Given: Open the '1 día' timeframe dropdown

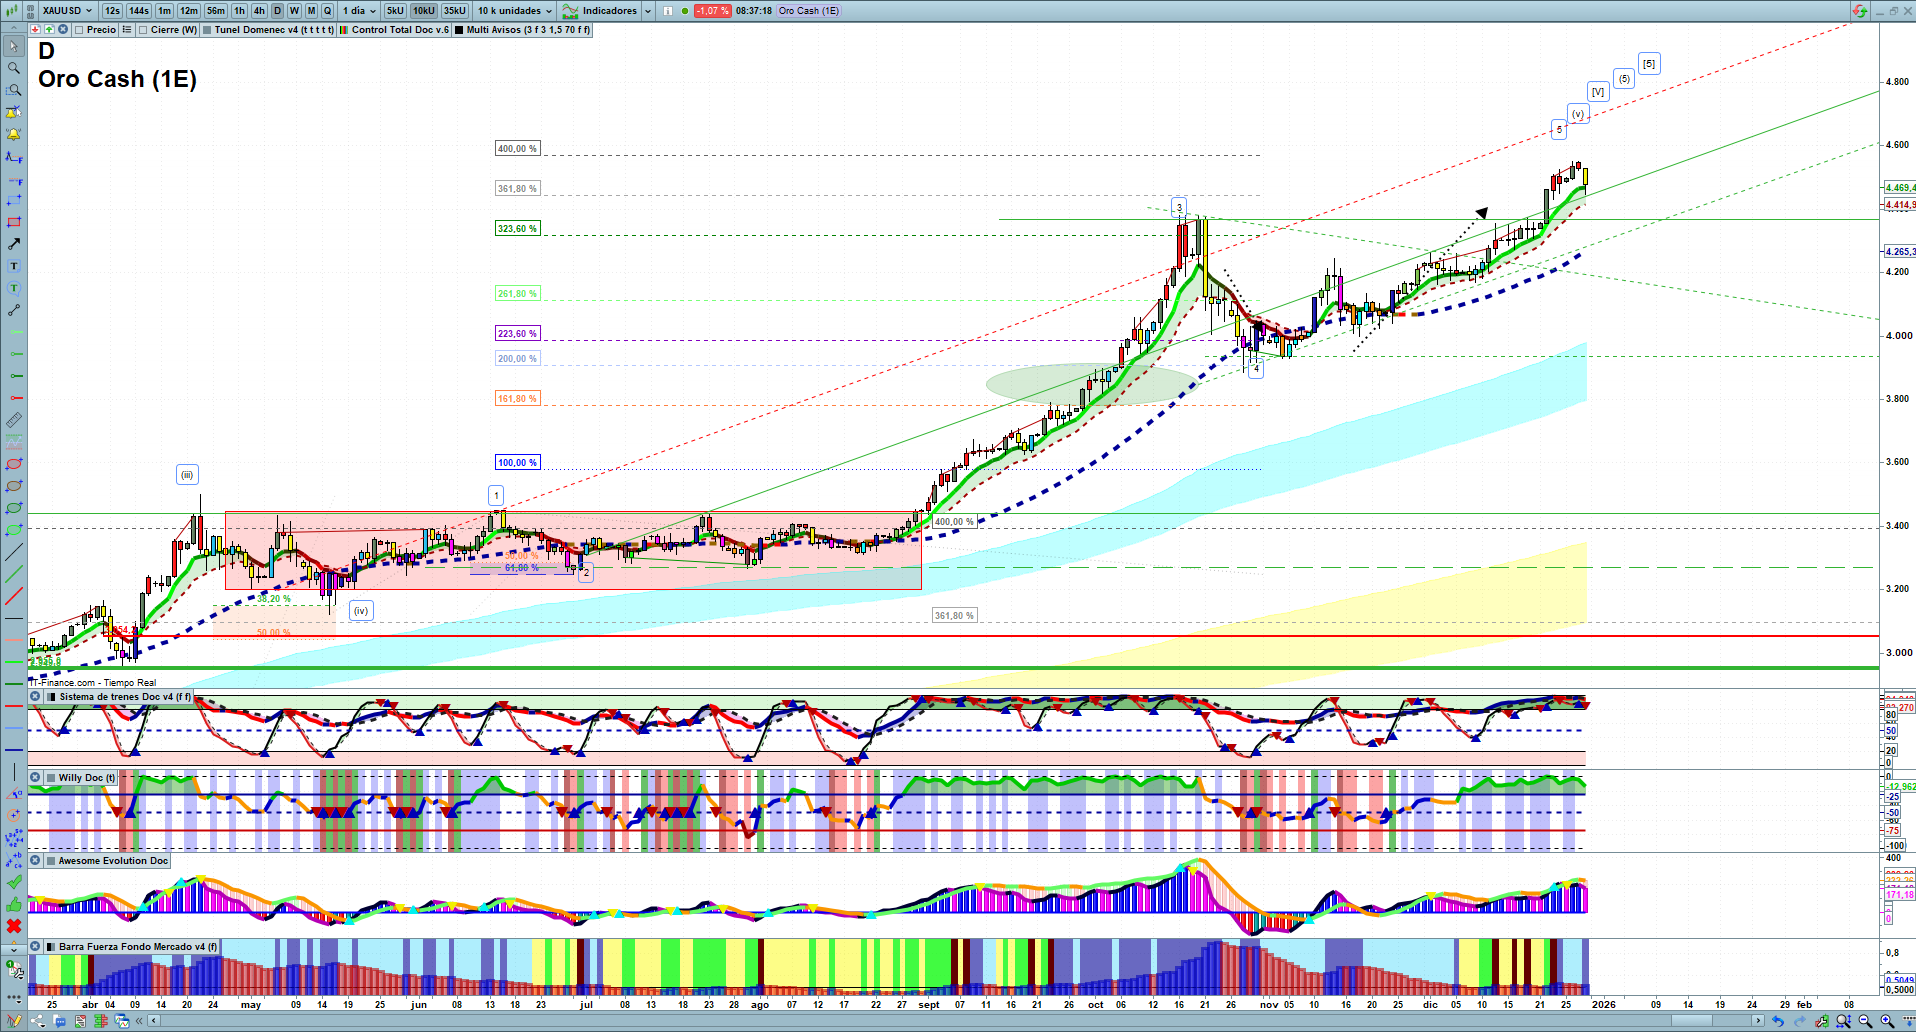Looking at the screenshot, I should point(359,11).
